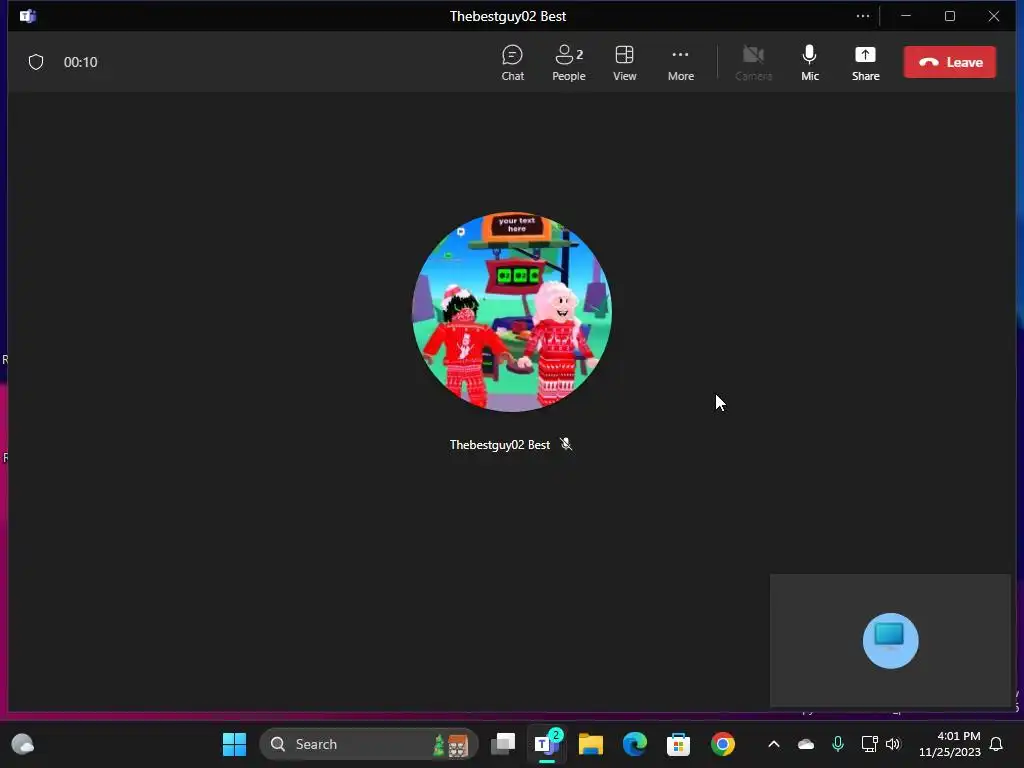Screen dimensions: 1024x768
Task: Click the Teams logo in title bar
Action: (x=28, y=16)
